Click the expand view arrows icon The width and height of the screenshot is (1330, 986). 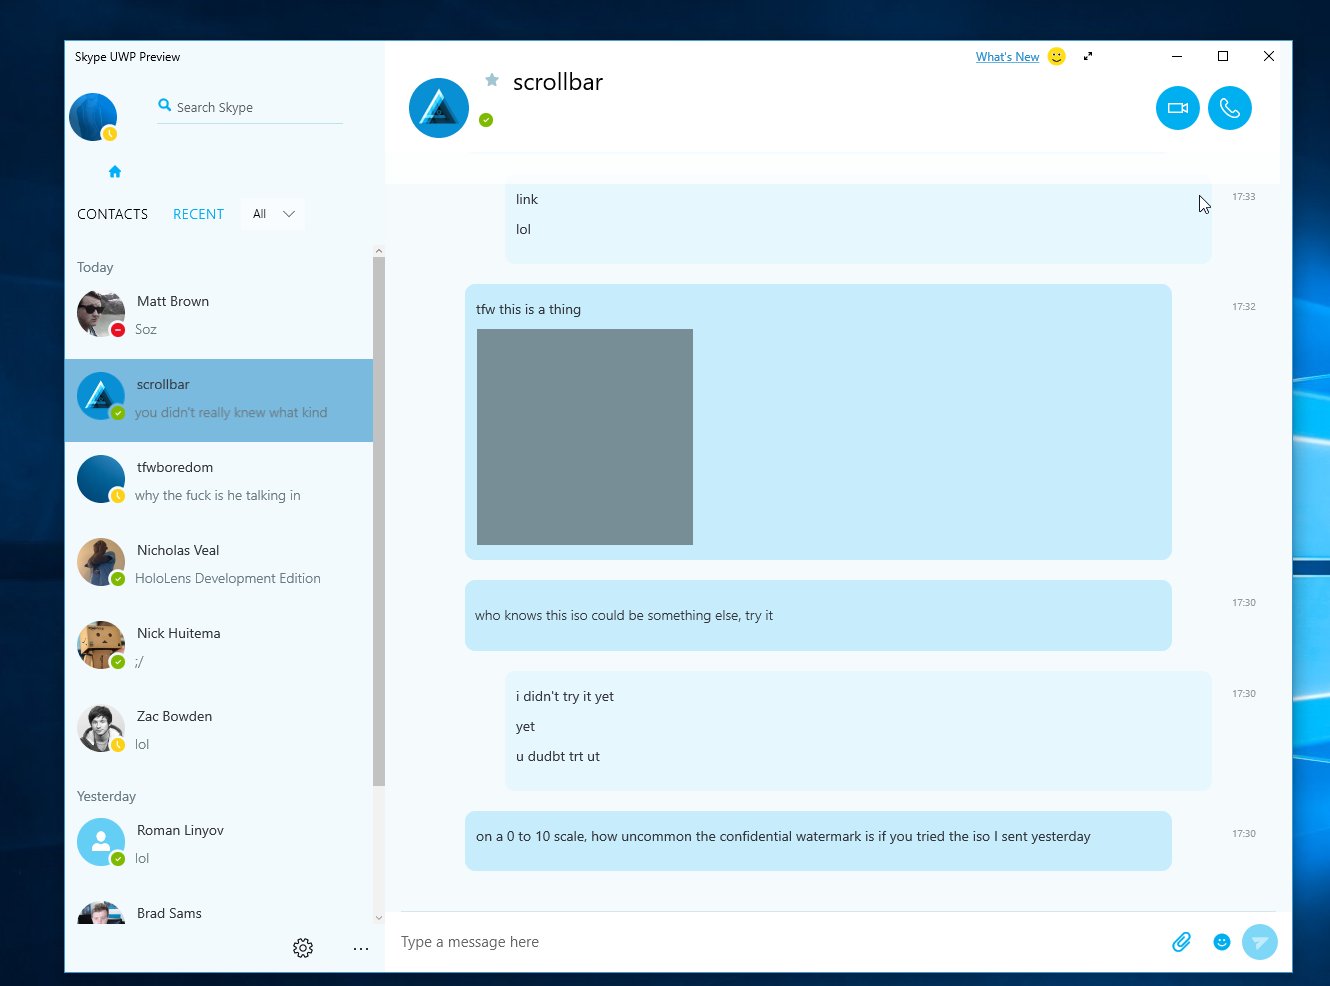[1088, 56]
